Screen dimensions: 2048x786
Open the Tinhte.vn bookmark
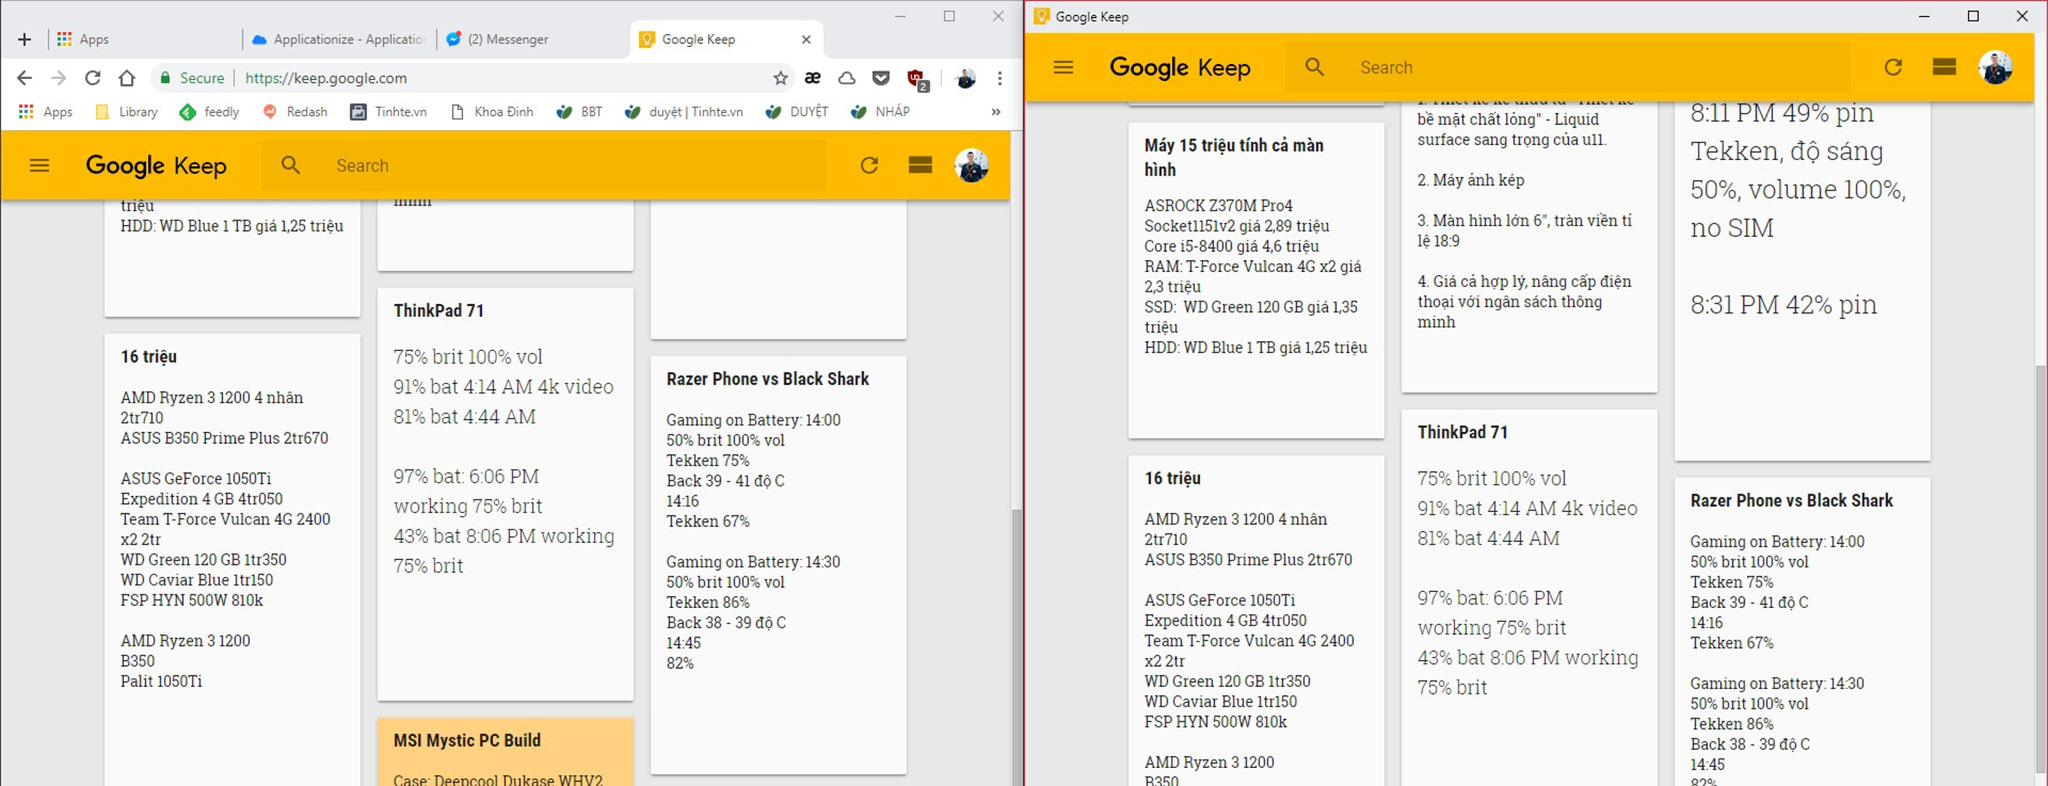tap(388, 112)
